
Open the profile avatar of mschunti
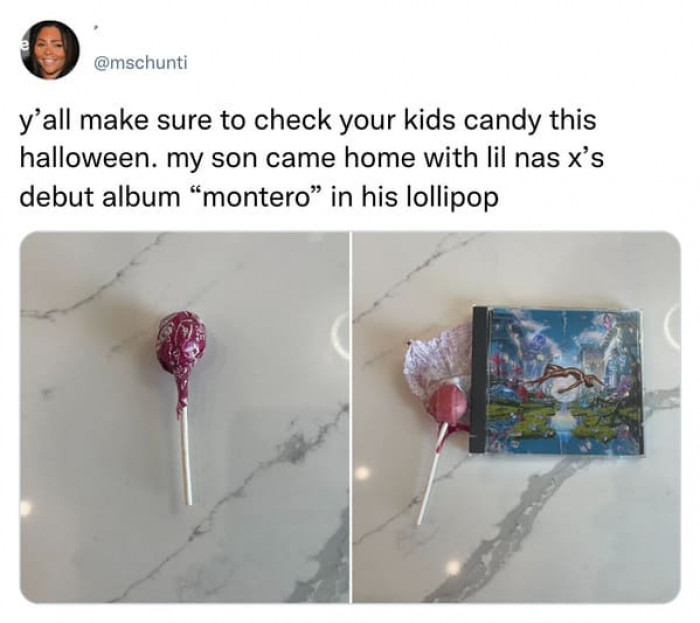pyautogui.click(x=50, y=50)
